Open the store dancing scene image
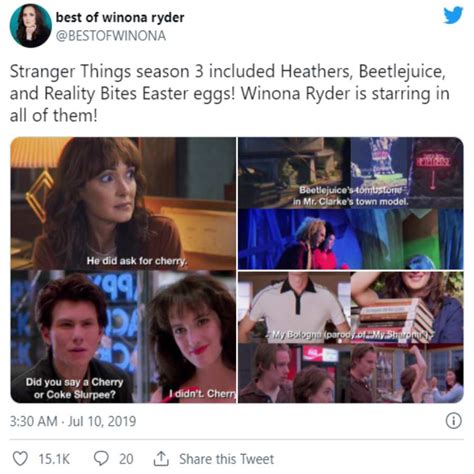The height and width of the screenshot is (474, 474). point(350,373)
